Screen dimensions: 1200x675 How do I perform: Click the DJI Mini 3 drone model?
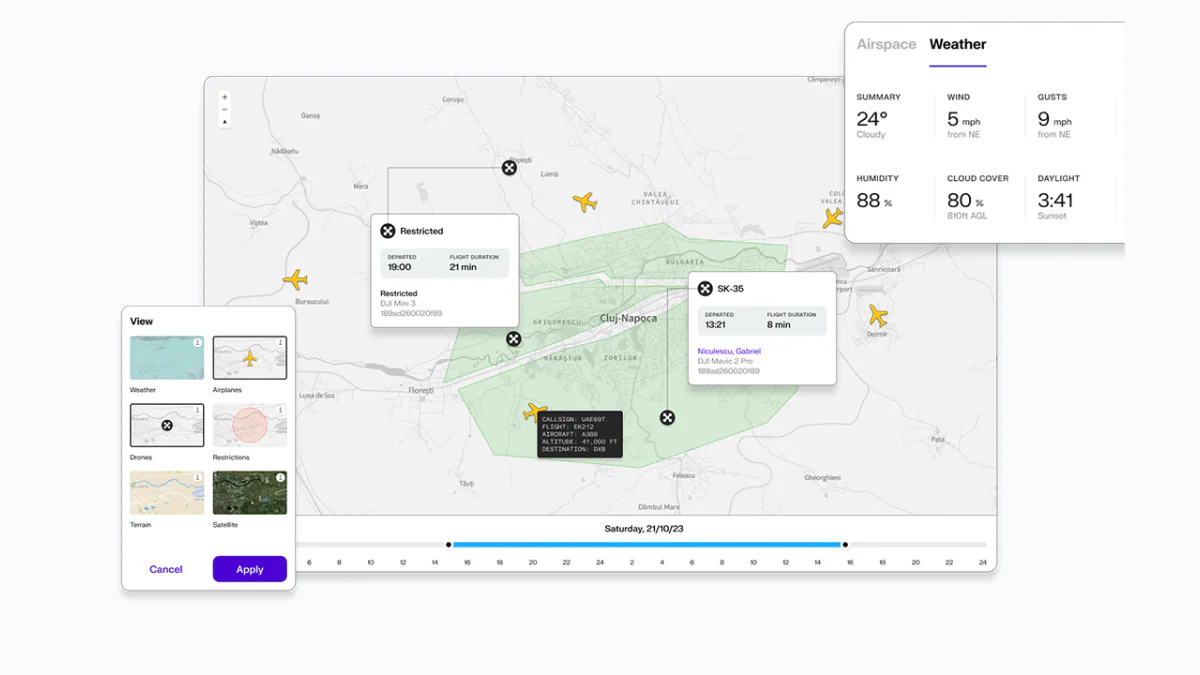398,303
